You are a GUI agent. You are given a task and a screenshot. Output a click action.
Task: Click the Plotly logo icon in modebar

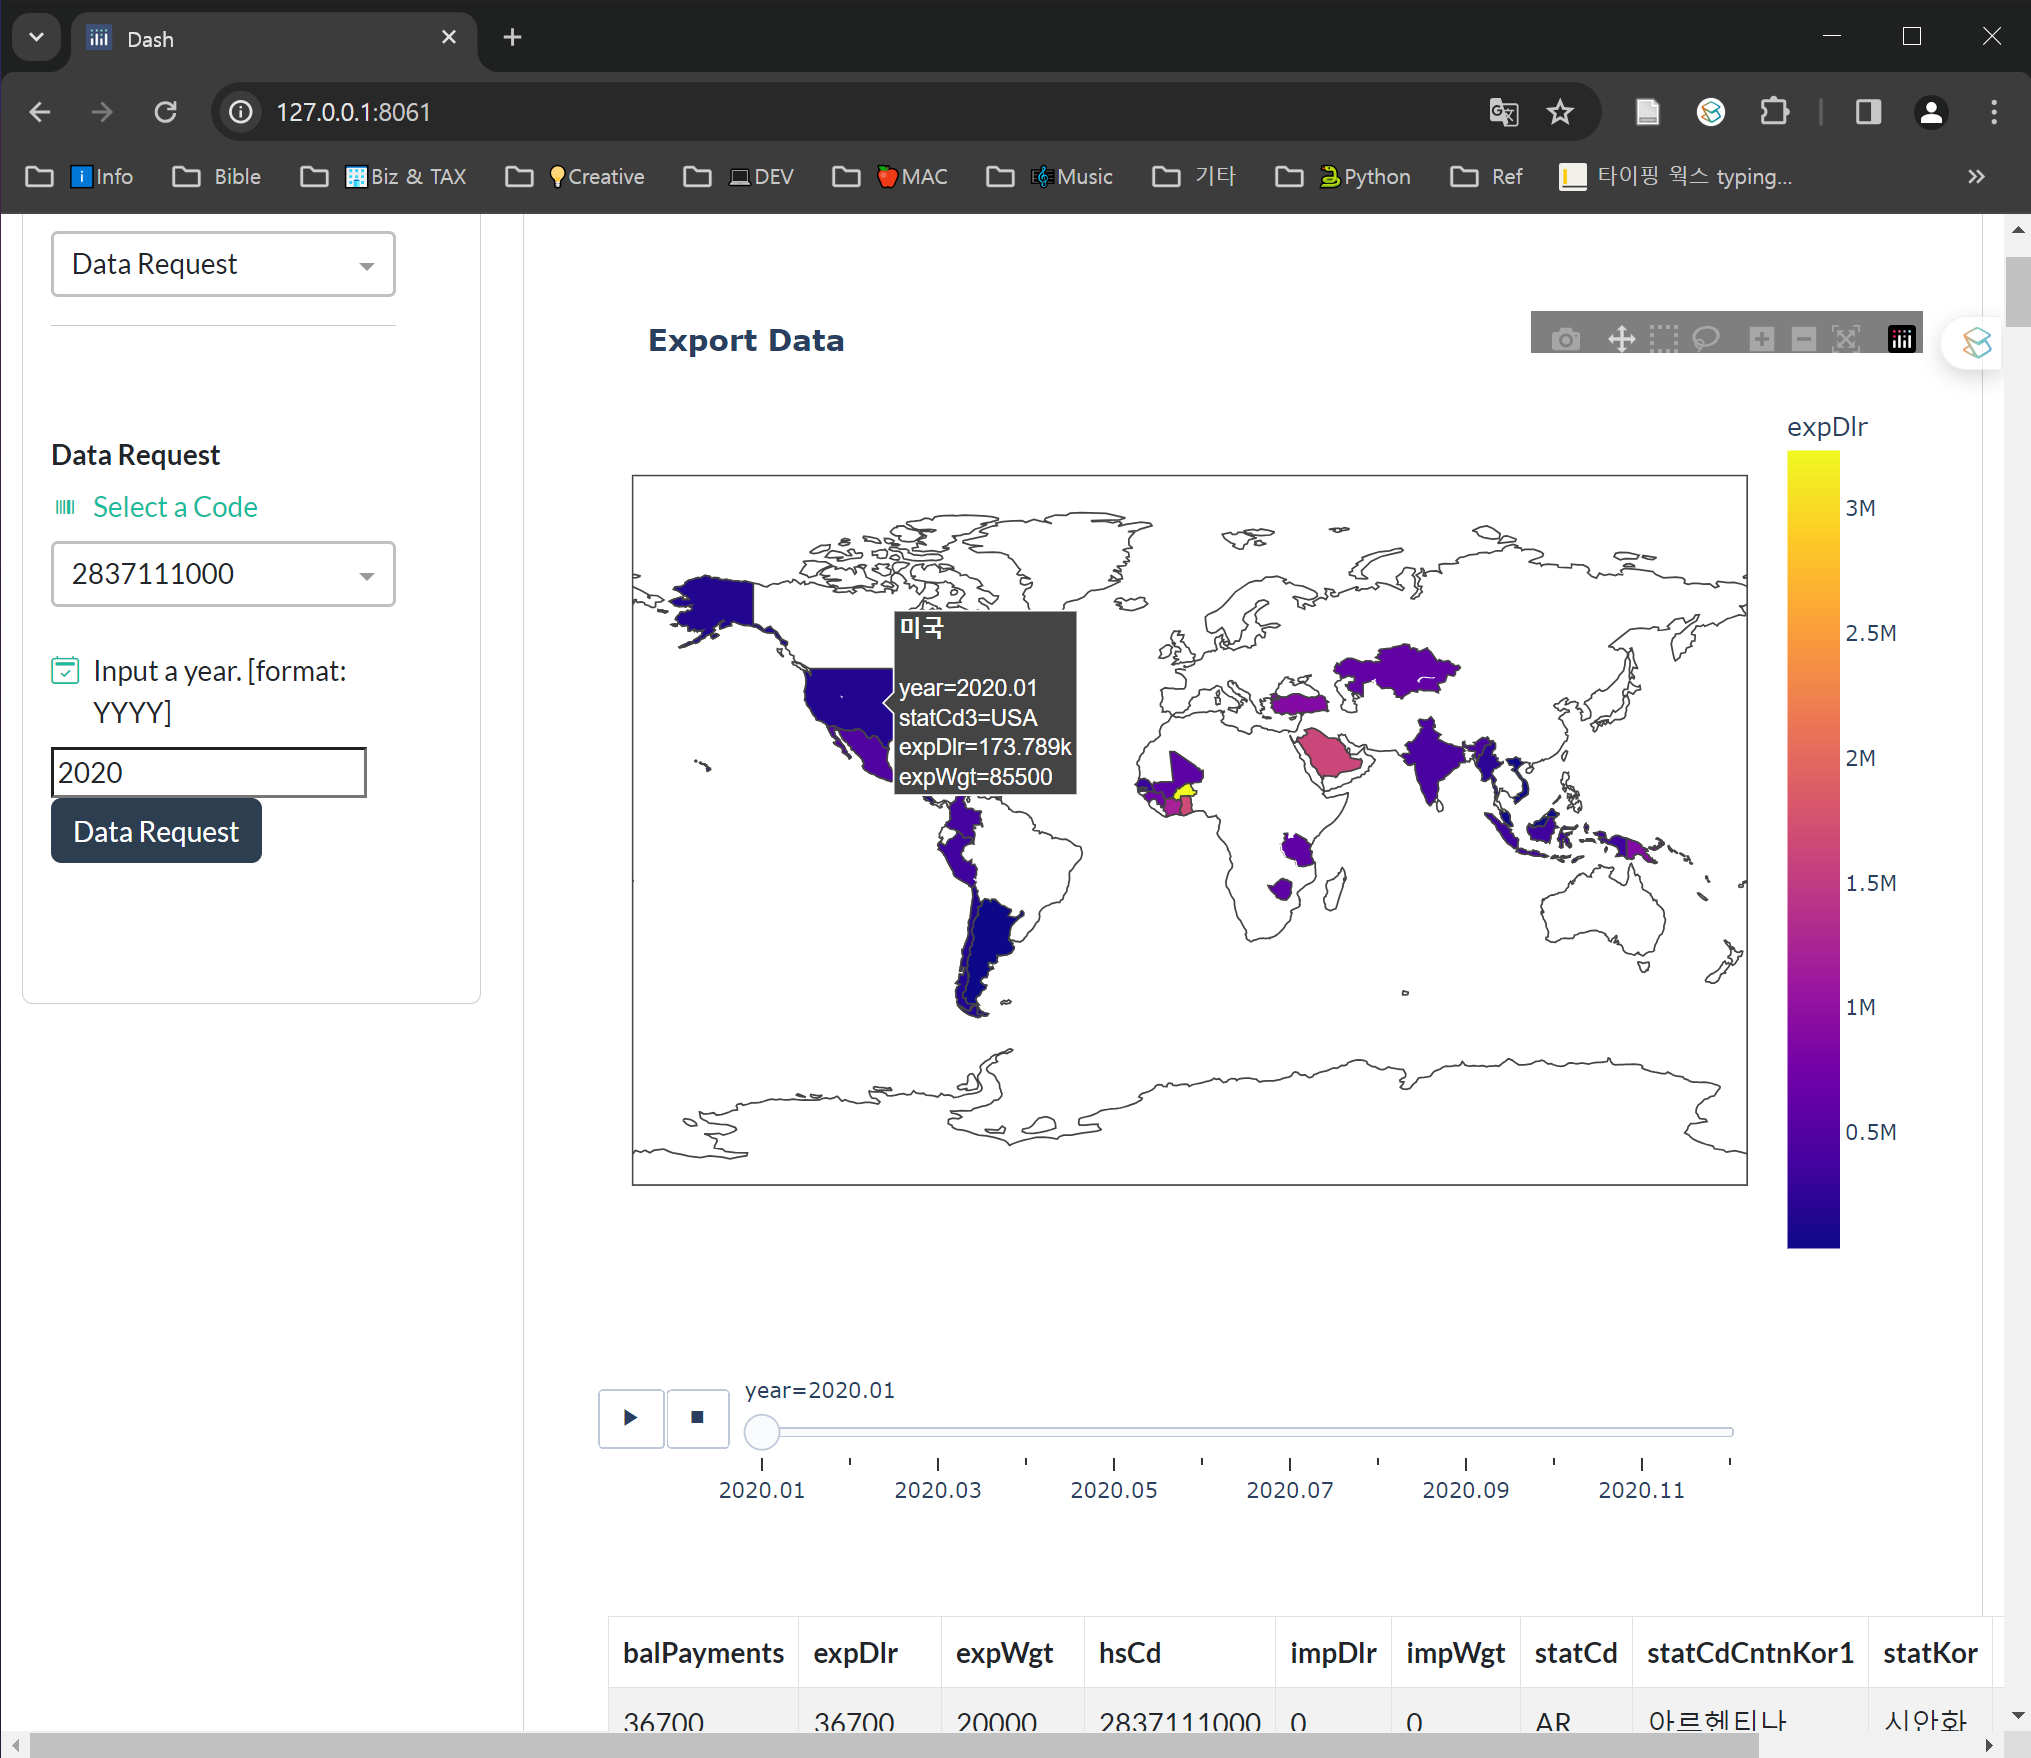pyautogui.click(x=1901, y=339)
